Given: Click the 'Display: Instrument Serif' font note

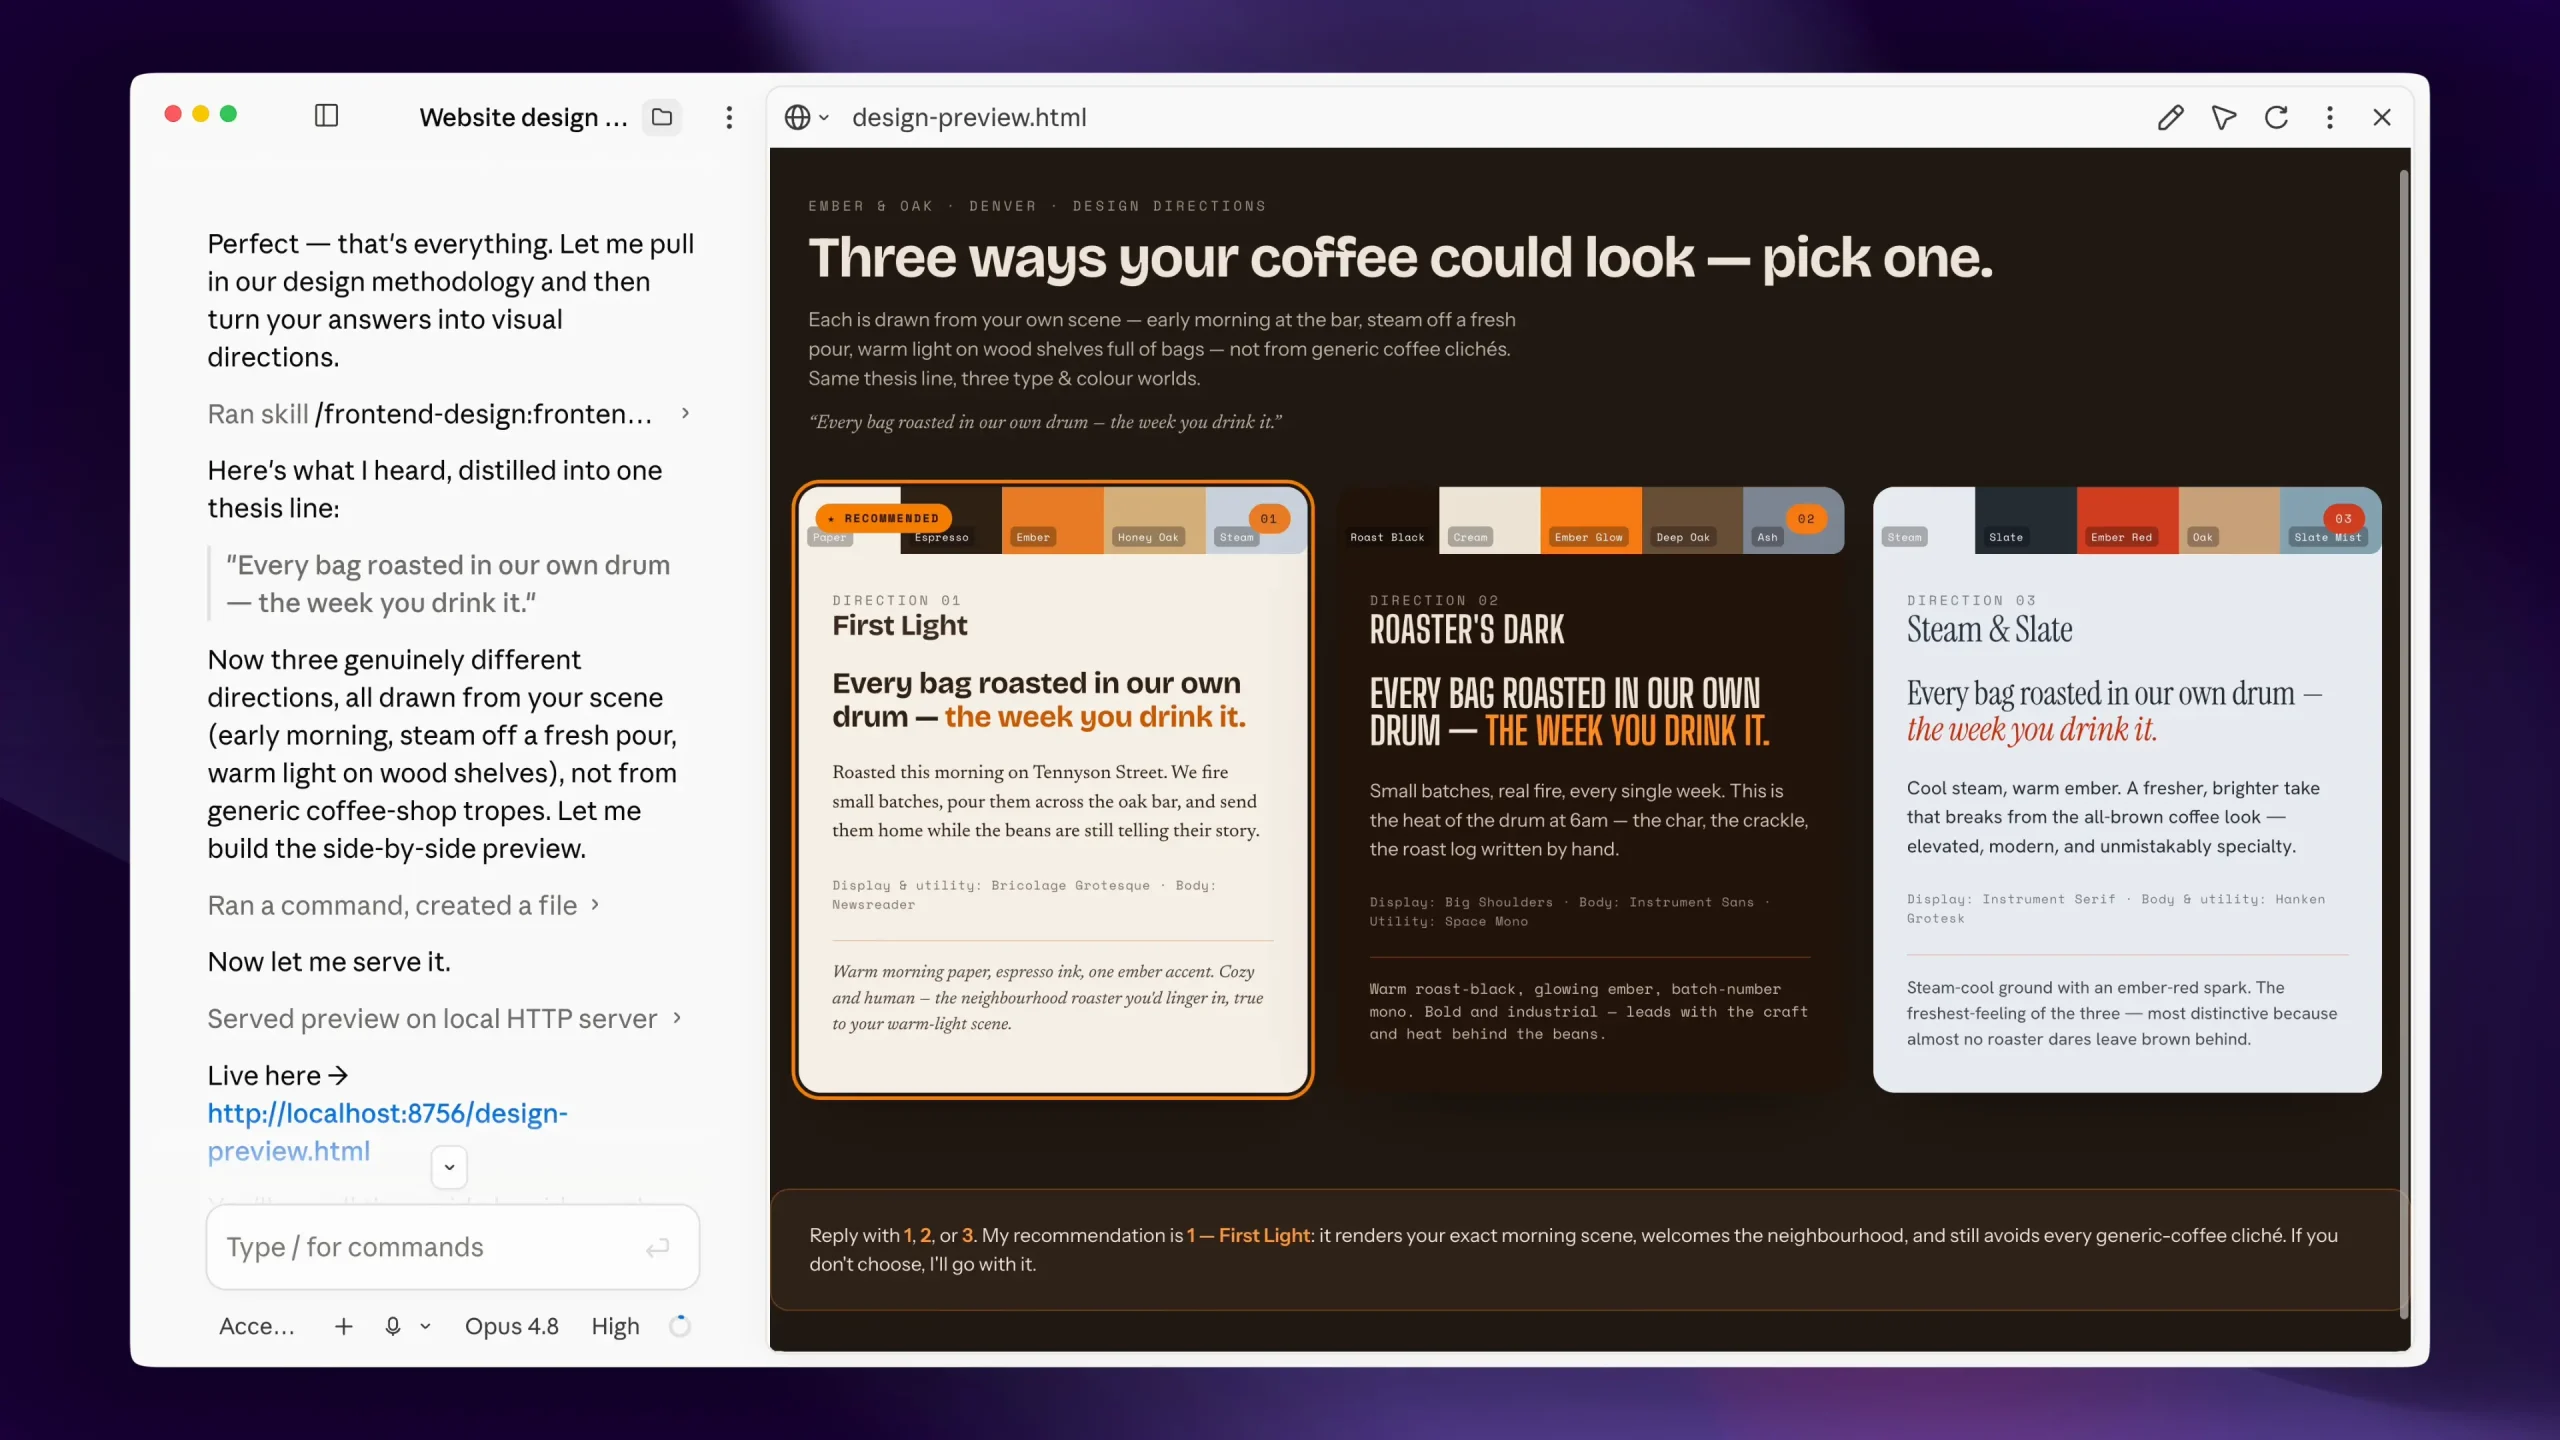Looking at the screenshot, I should tap(2115, 908).
